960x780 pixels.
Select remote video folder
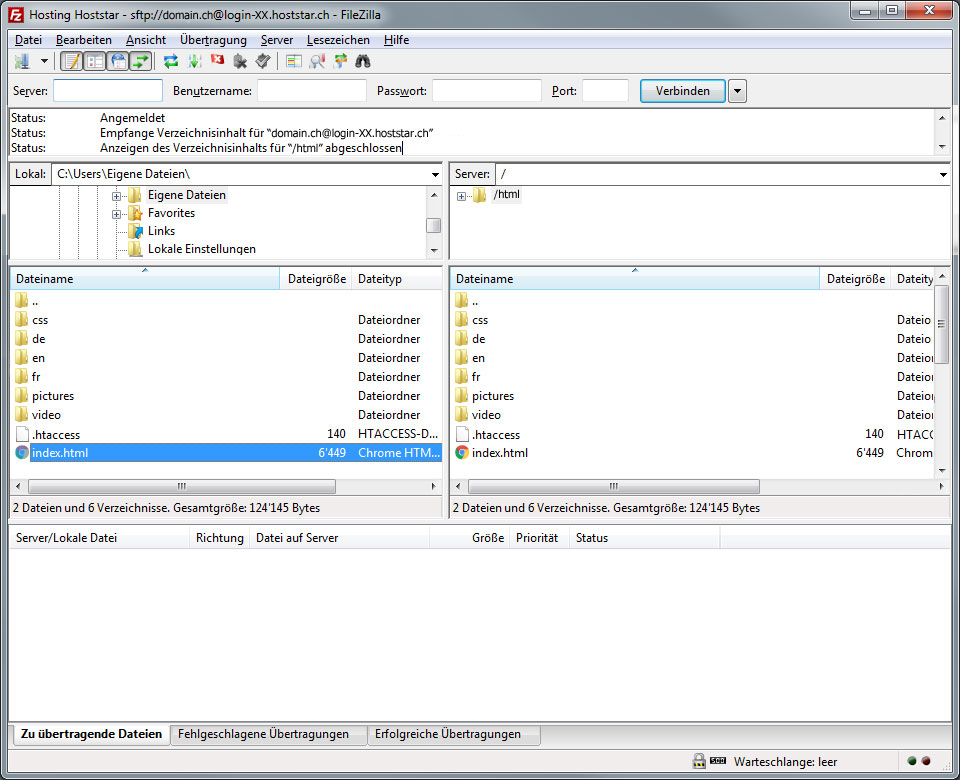click(486, 414)
